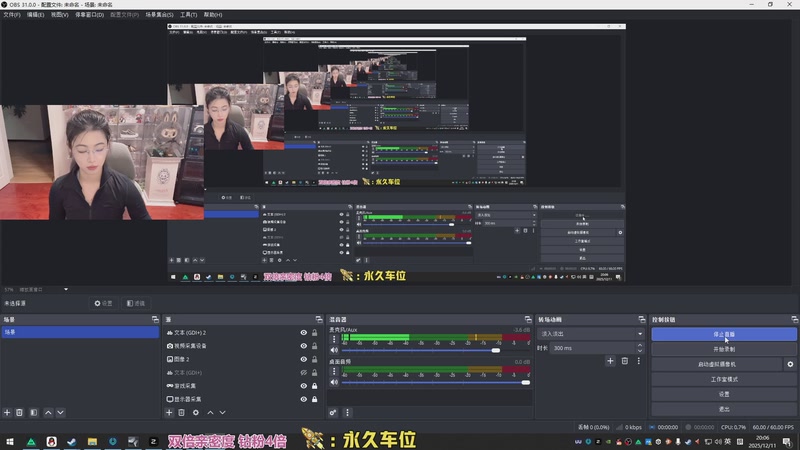Move the scene up with the arrow
The width and height of the screenshot is (800, 450).
[48, 412]
